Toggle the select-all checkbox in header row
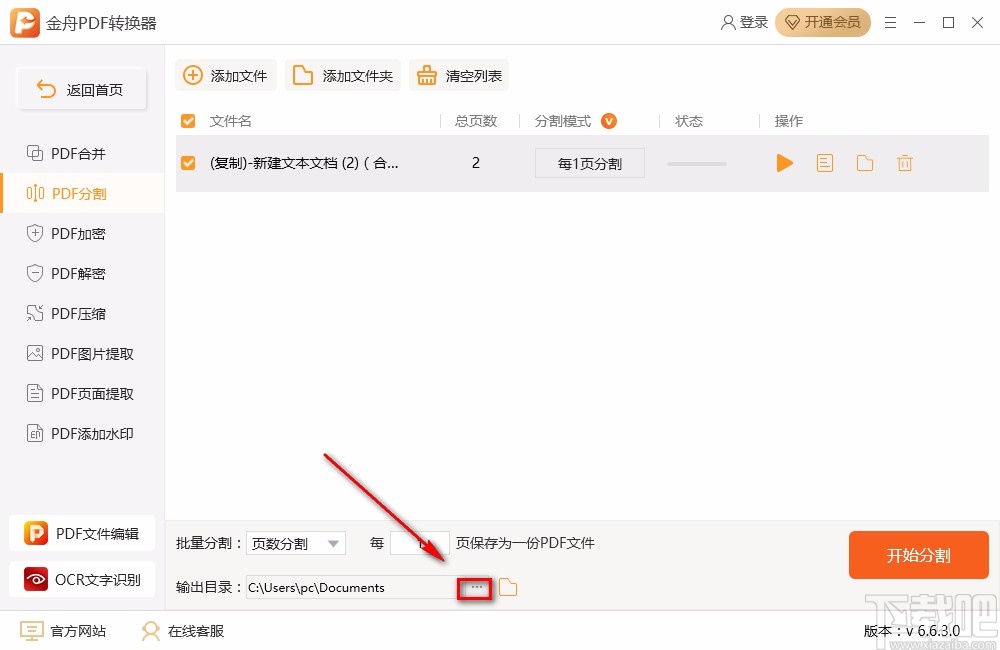Viewport: 1000px width, 650px height. pos(188,120)
